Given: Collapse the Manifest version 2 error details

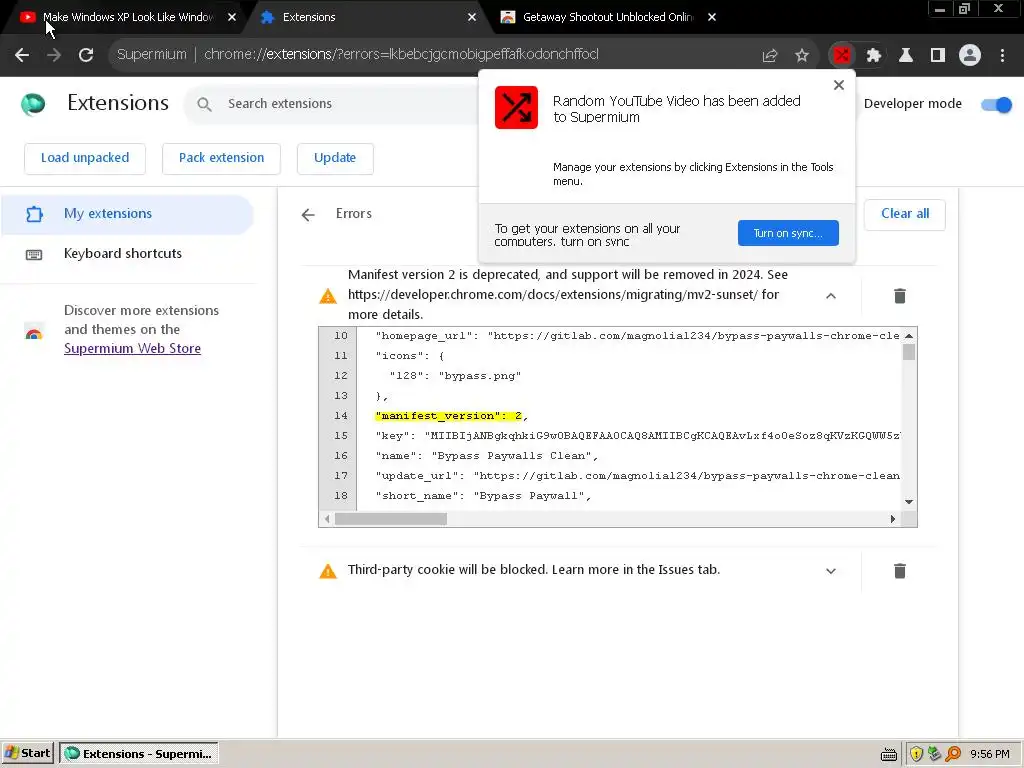Looking at the screenshot, I should 831,296.
